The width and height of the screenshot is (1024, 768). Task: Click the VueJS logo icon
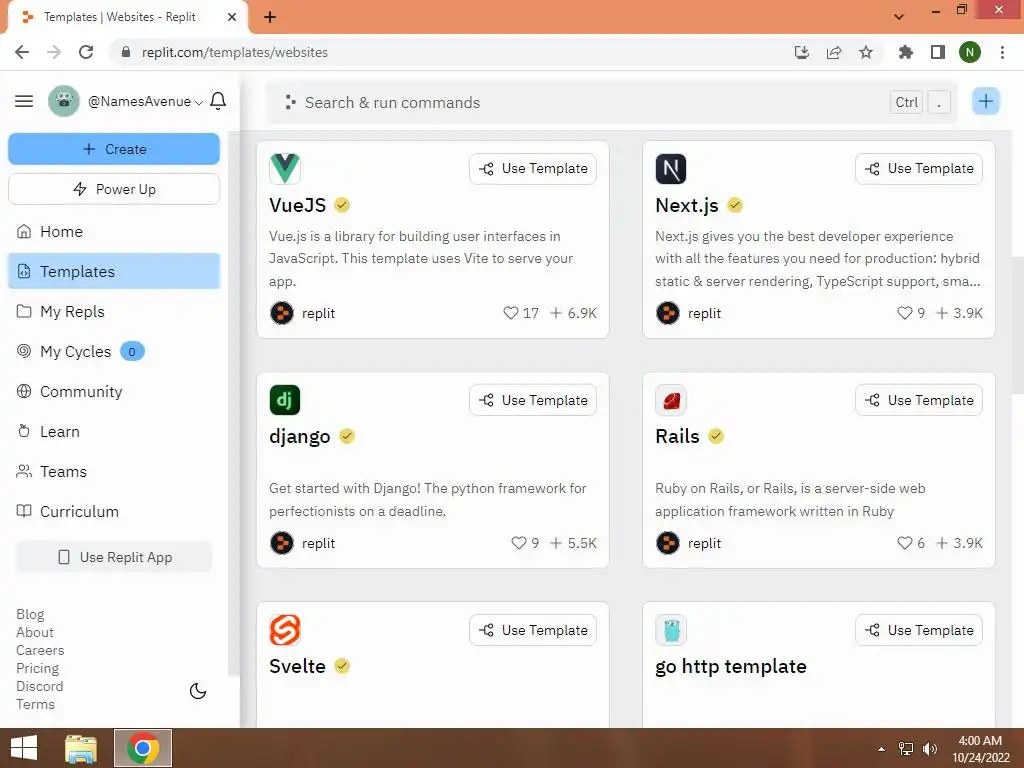[285, 168]
